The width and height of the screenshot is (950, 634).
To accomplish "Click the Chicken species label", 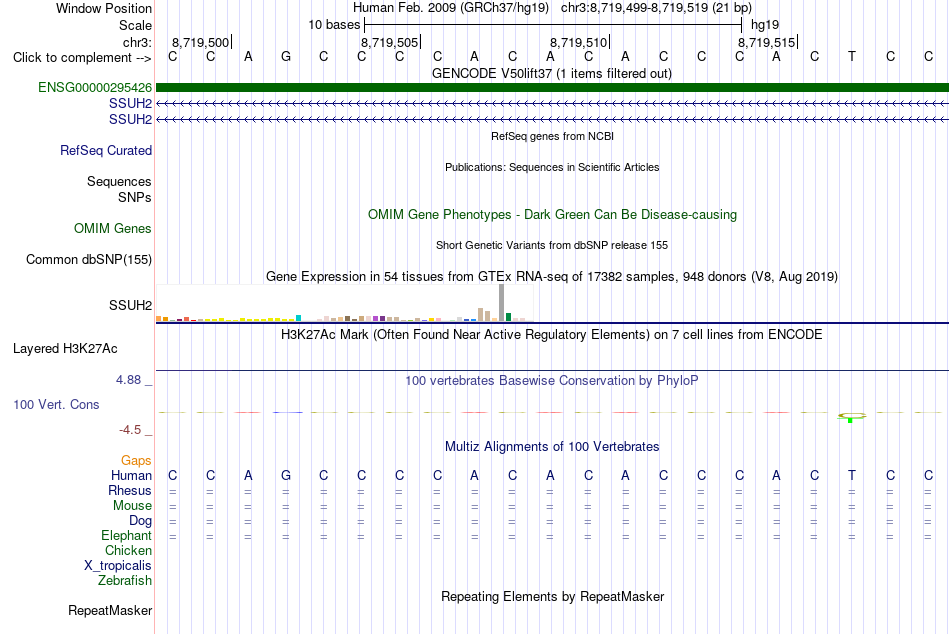I will click(128, 550).
